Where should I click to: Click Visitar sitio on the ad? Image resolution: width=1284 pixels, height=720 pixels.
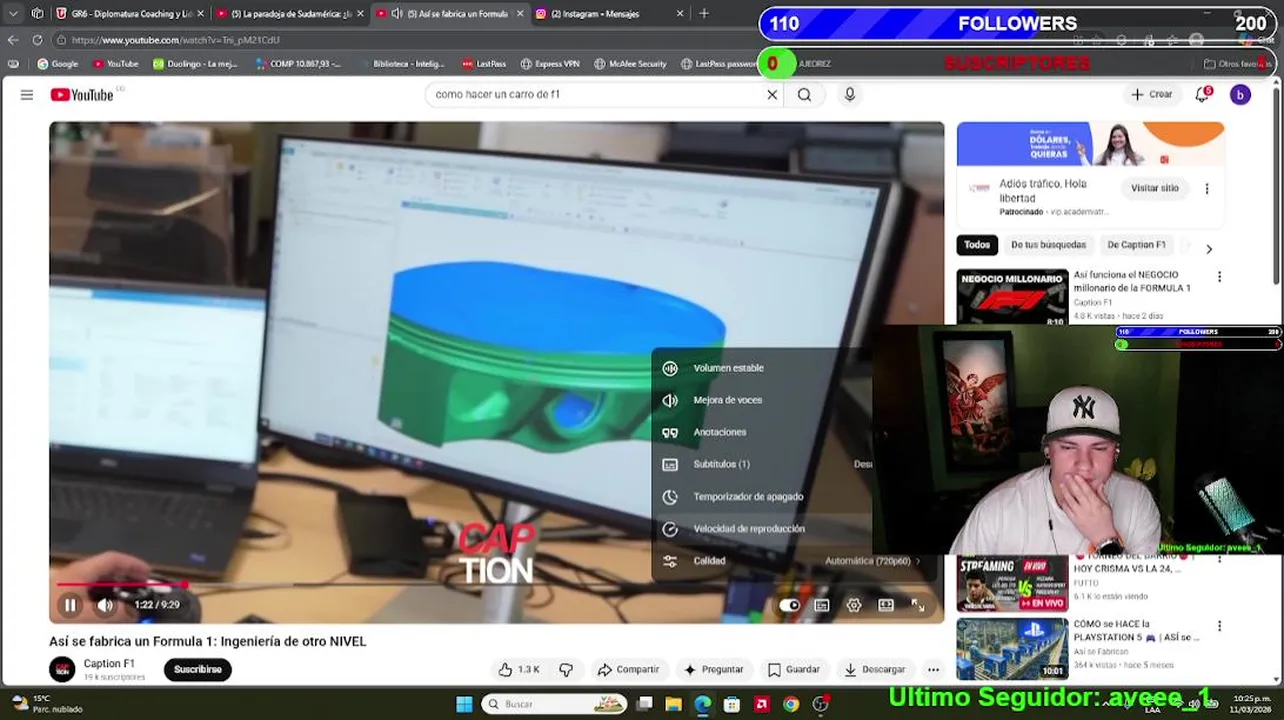point(1154,188)
